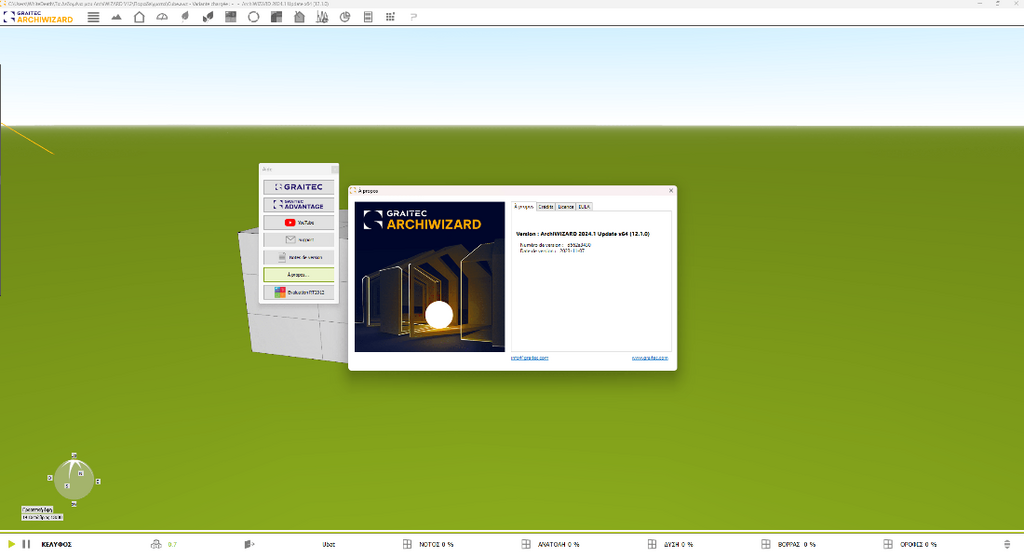
Task: Click the compactness icon beside 0.7
Action: pos(156,544)
